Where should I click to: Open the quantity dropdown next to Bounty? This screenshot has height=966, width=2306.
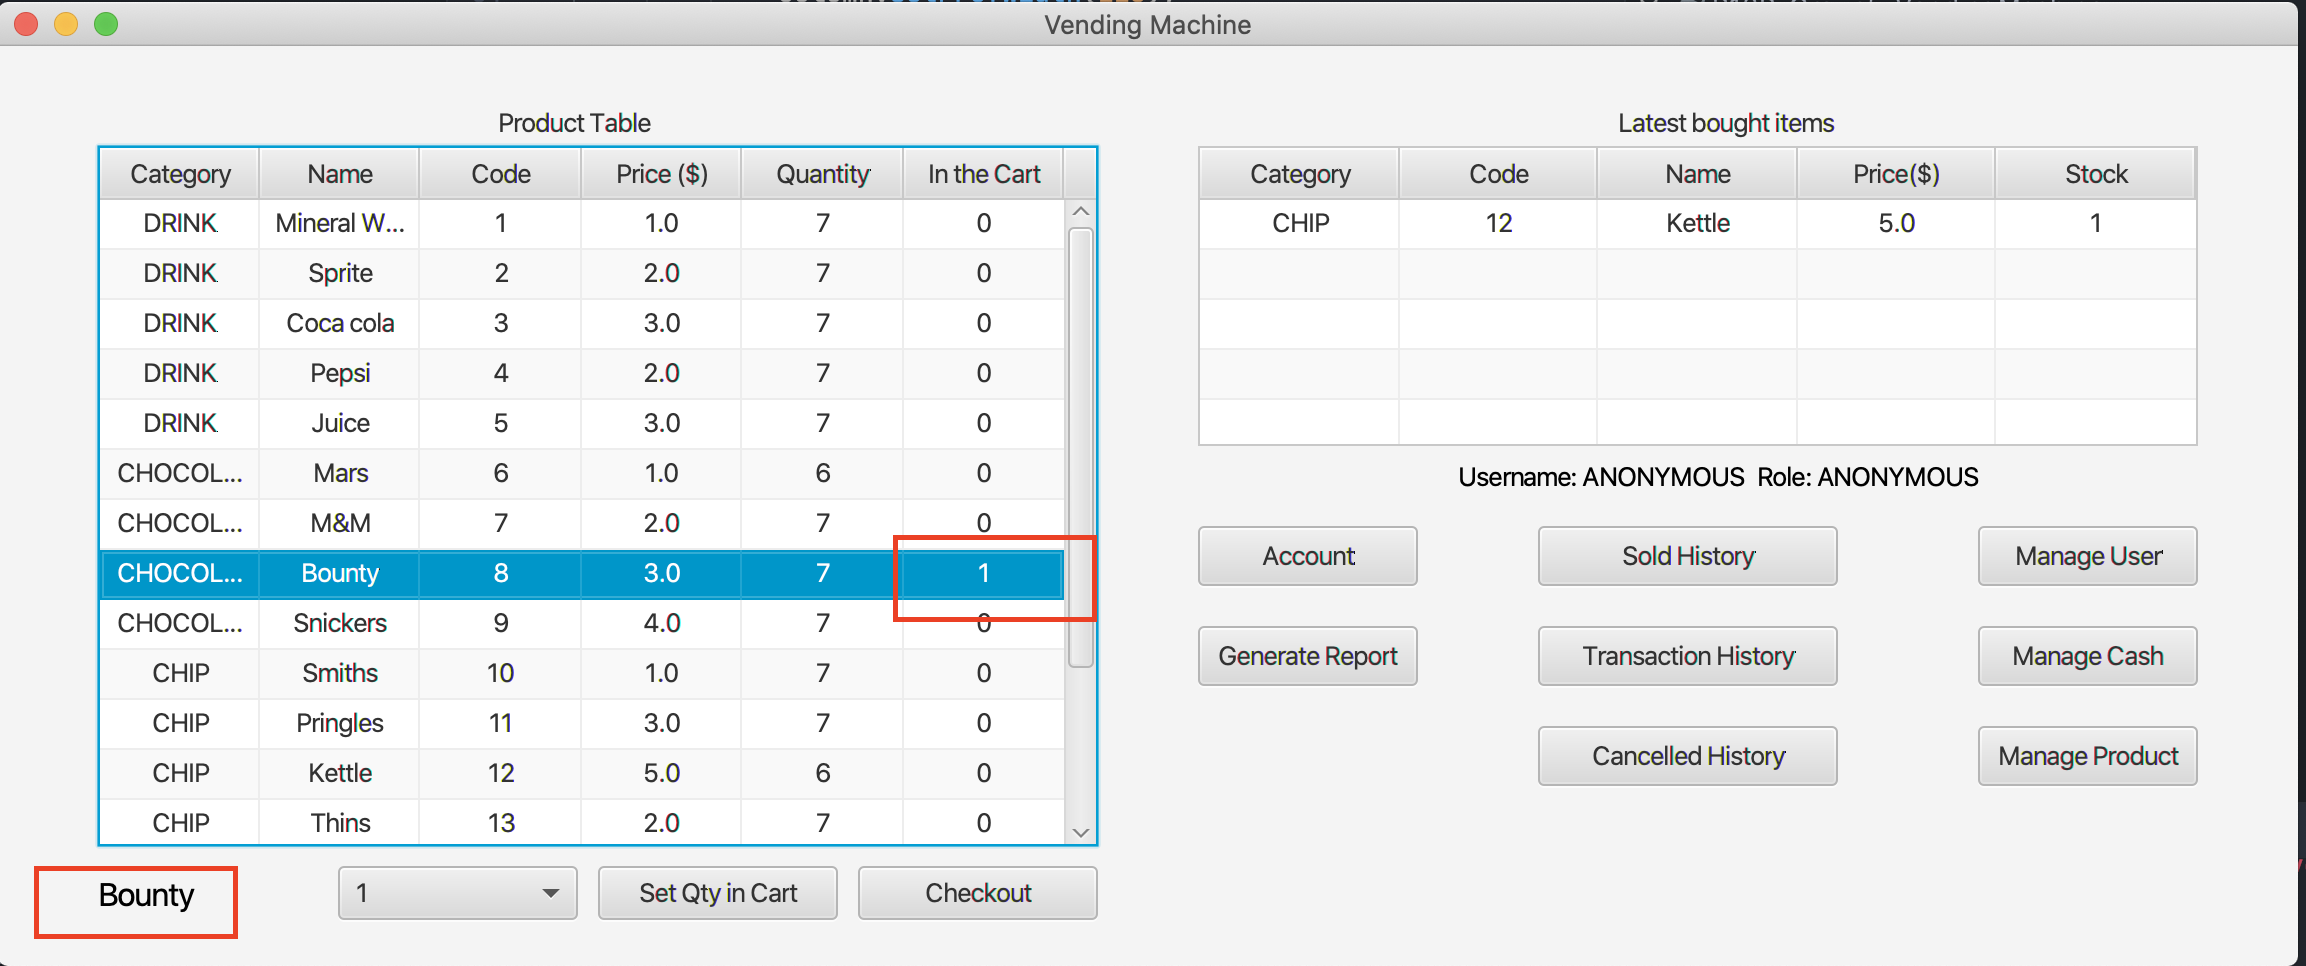(457, 893)
